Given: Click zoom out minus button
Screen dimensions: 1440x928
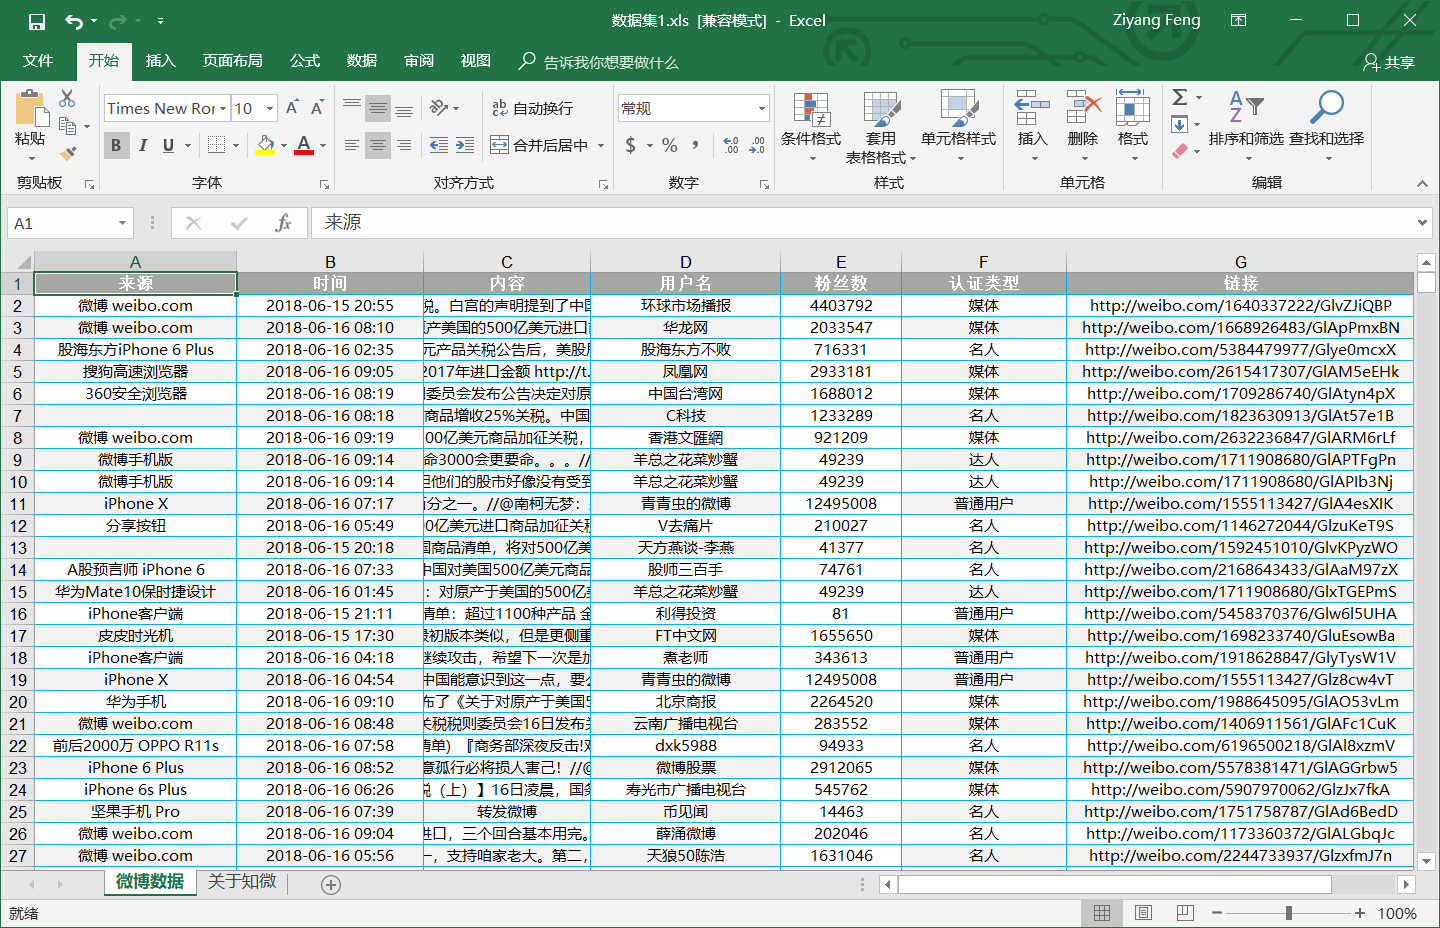Looking at the screenshot, I should coord(1217,913).
